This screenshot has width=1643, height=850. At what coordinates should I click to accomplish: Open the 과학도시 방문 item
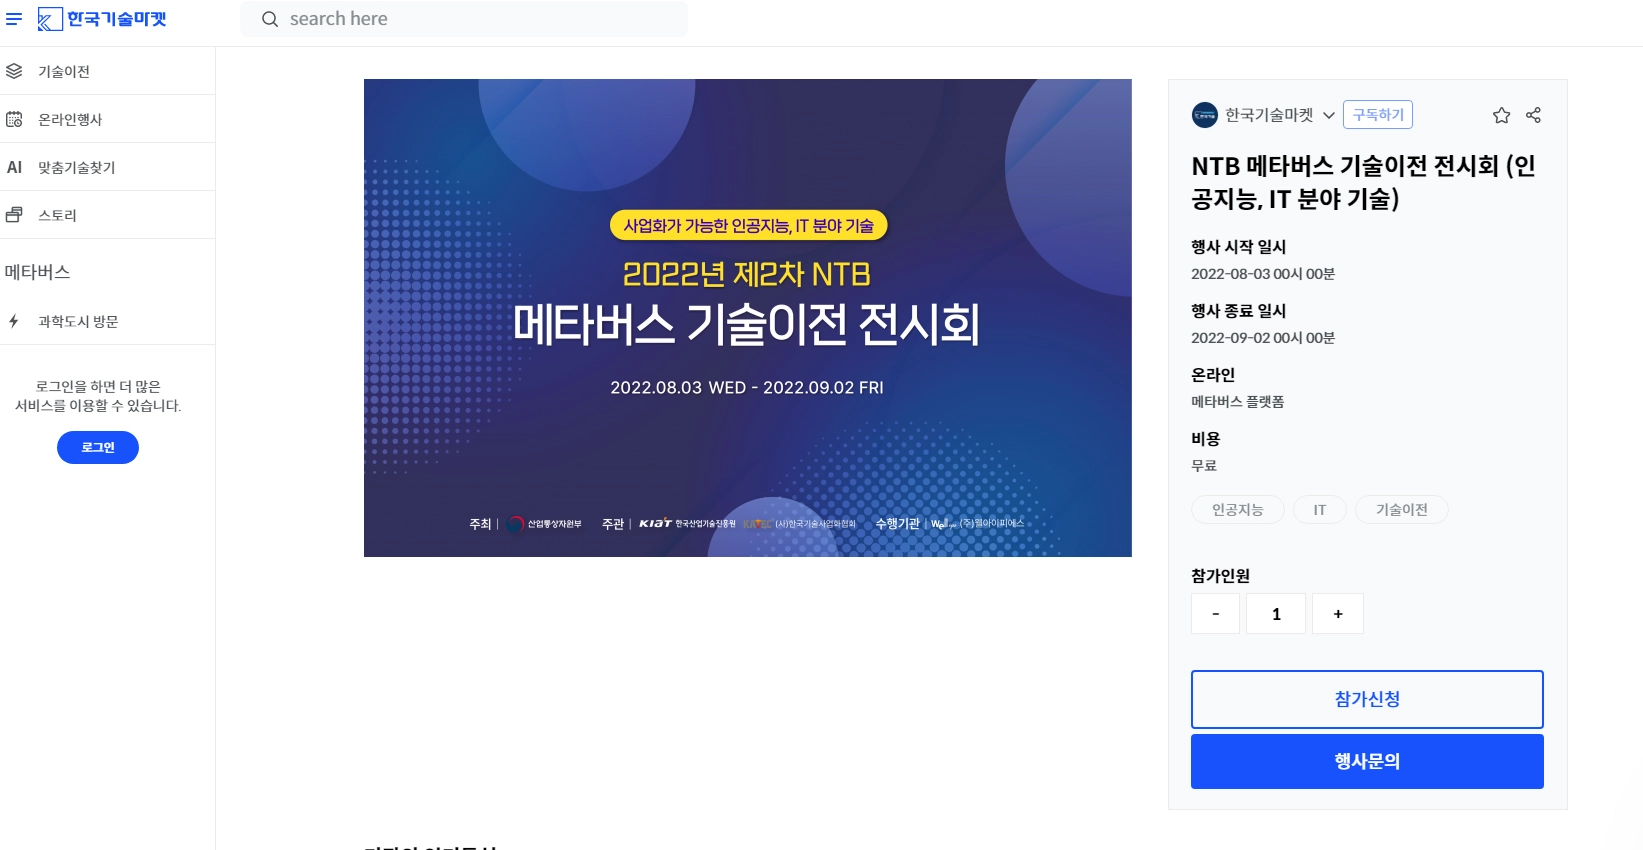coord(108,321)
